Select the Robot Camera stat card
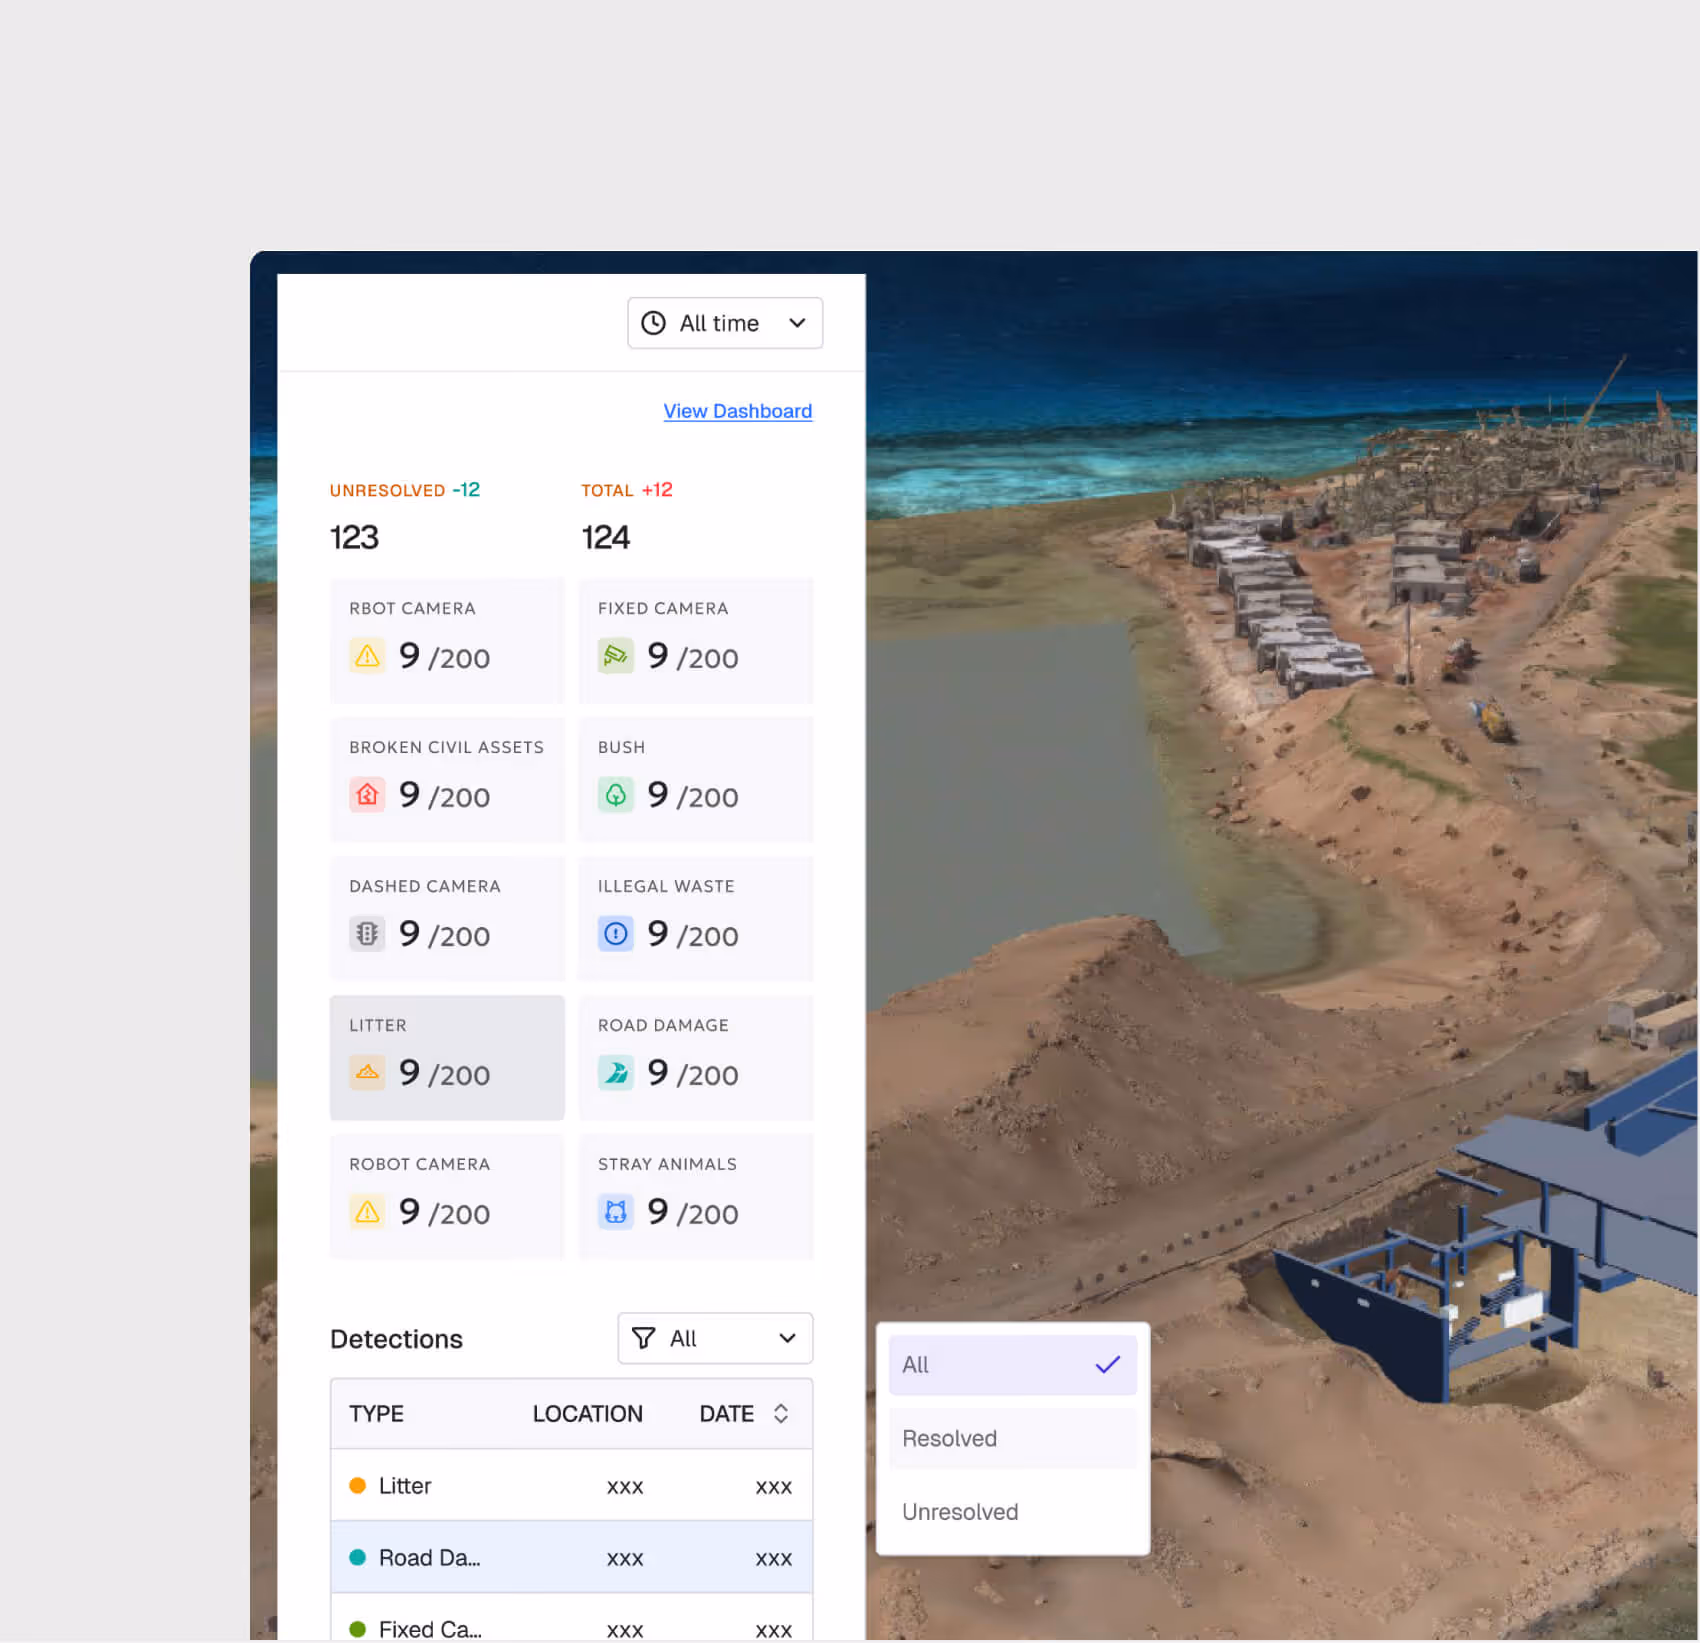This screenshot has width=1700, height=1643. [x=447, y=1196]
